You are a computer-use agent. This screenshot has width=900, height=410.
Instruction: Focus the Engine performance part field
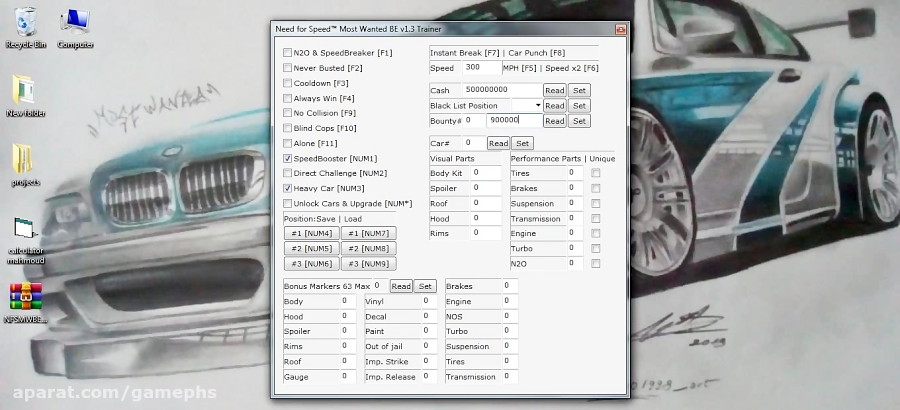tap(575, 233)
